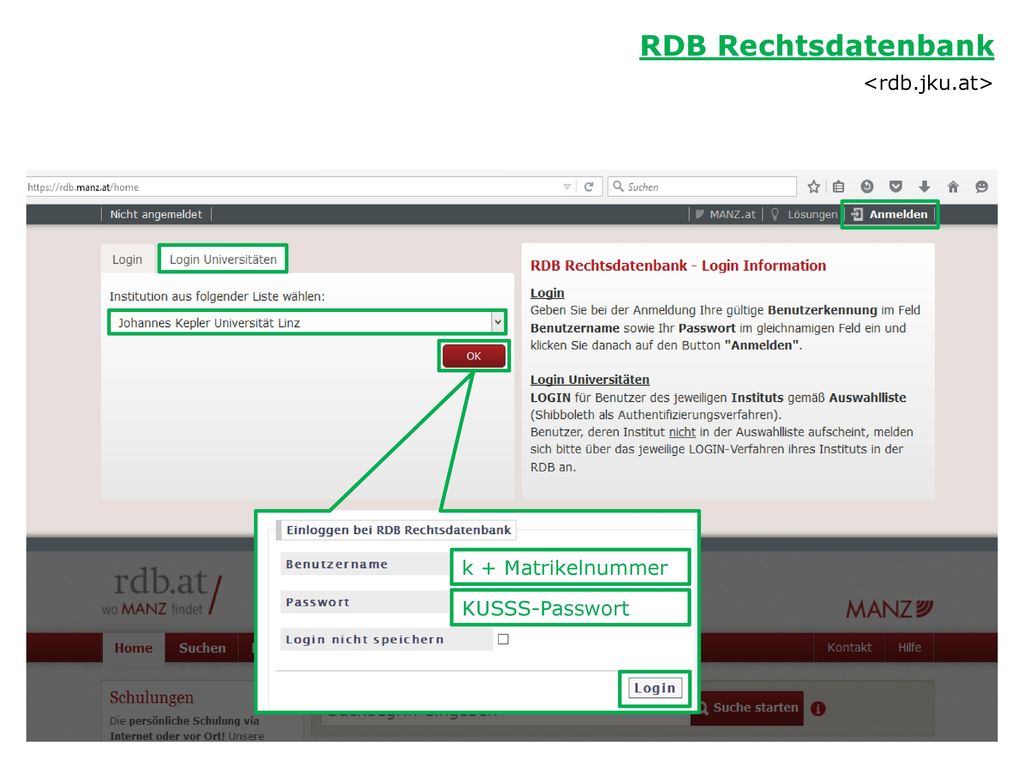Click the '<rdb.jku.at>' address text
The height and width of the screenshot is (768, 1024).
click(x=928, y=83)
